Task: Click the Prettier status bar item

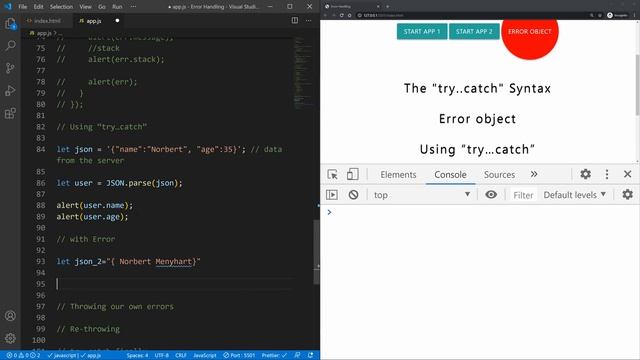Action: pos(274,356)
